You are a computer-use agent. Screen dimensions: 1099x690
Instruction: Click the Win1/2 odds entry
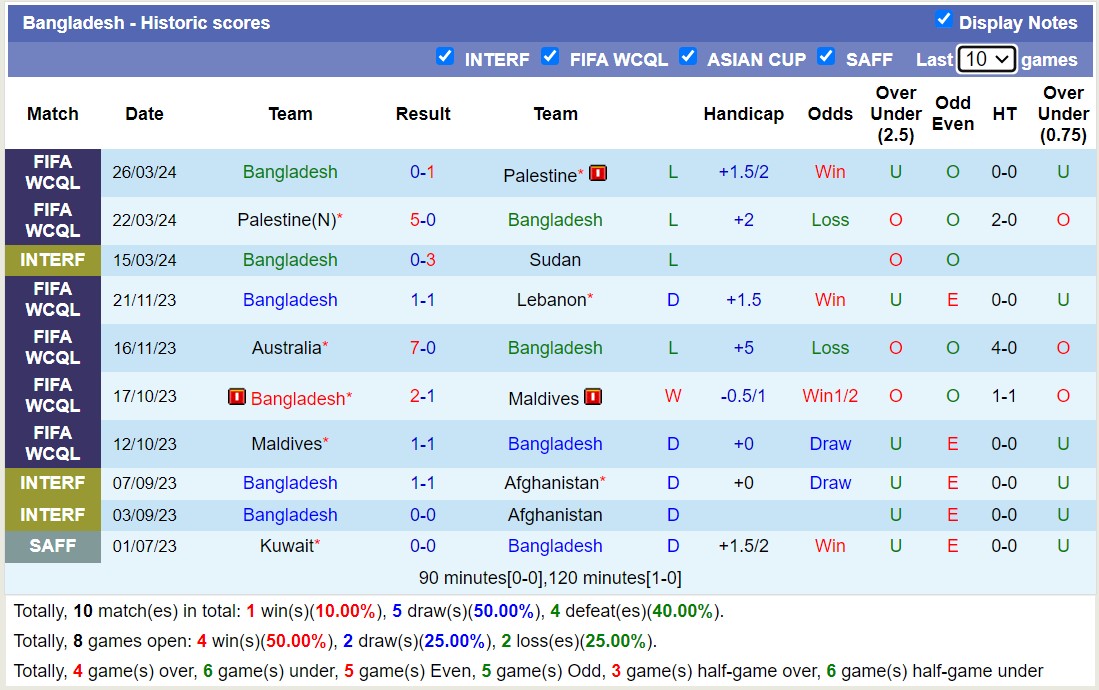[830, 396]
